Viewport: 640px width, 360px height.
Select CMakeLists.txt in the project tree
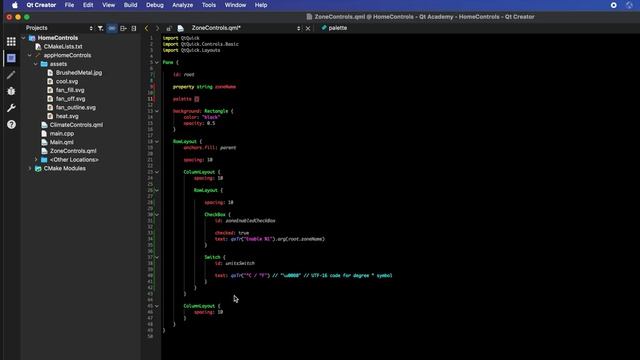[x=63, y=47]
